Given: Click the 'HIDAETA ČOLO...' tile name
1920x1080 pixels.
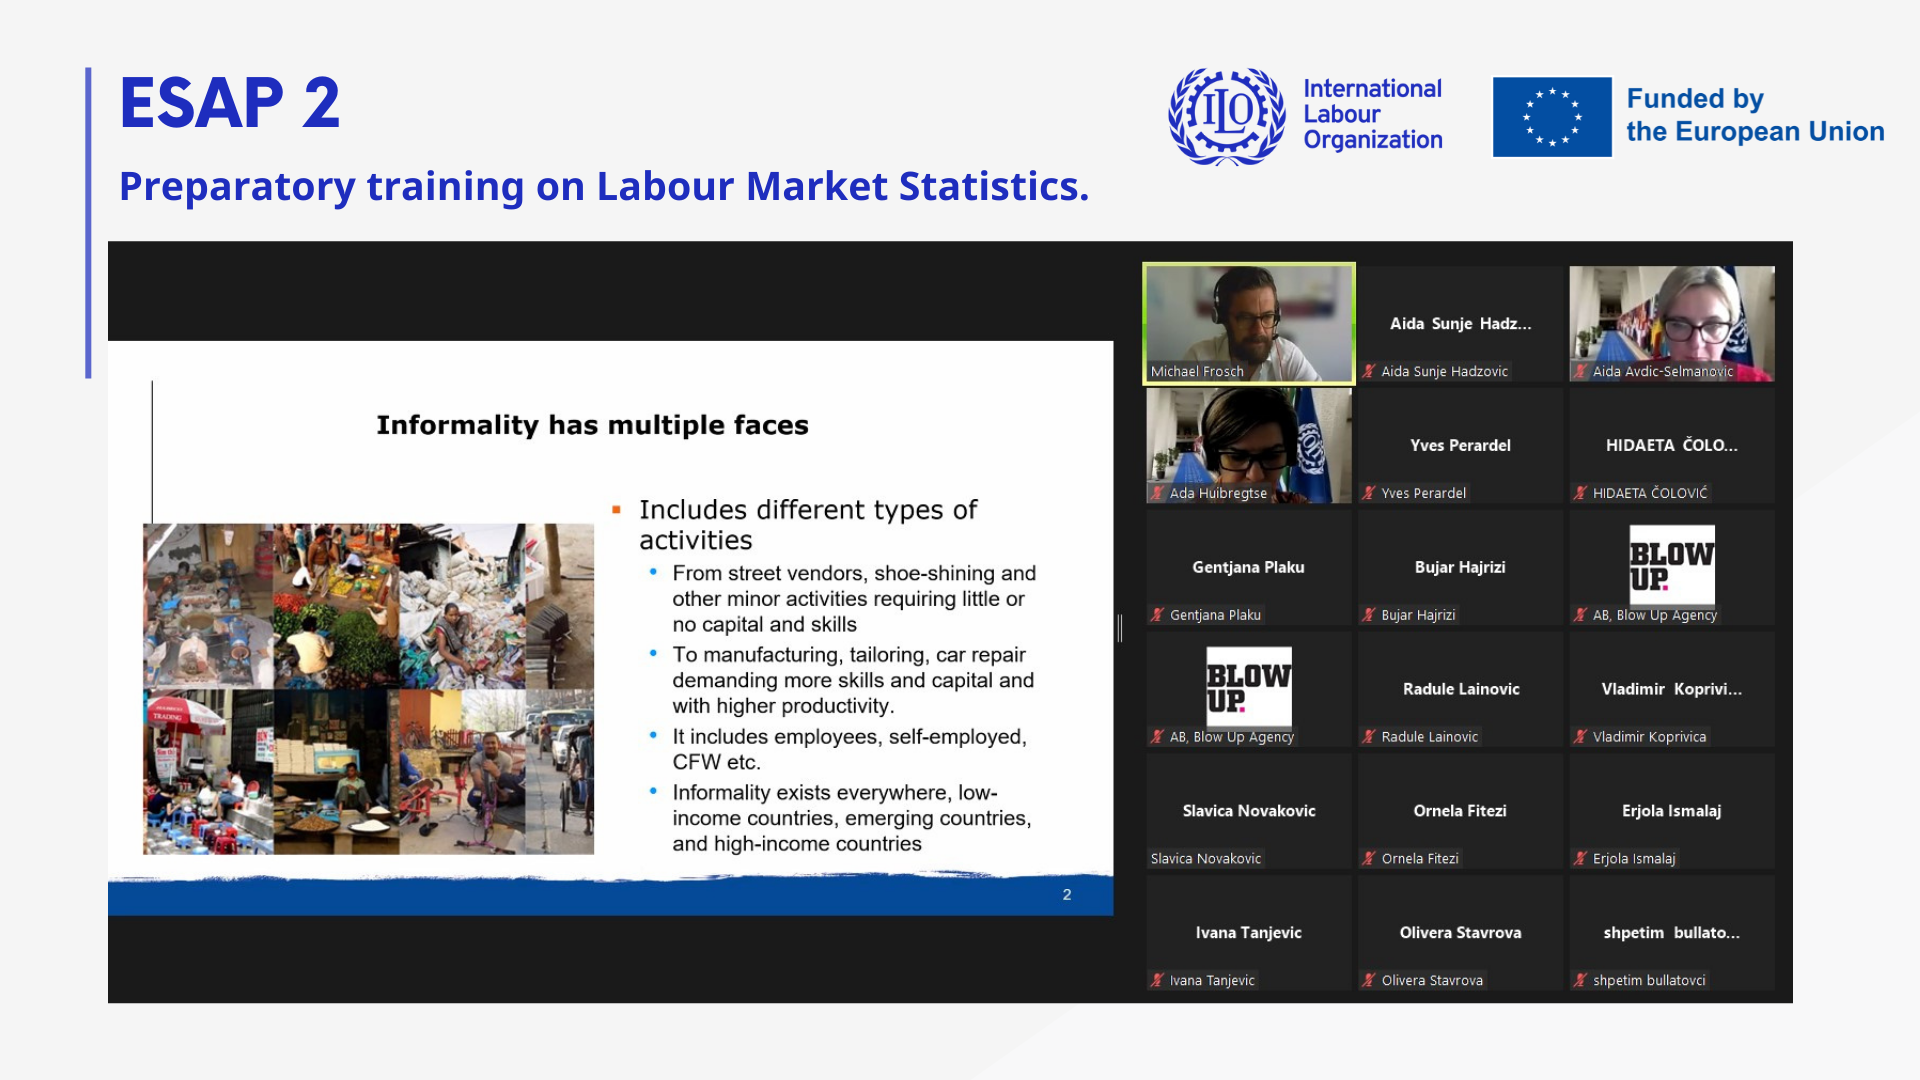Looking at the screenshot, I should tap(1672, 446).
